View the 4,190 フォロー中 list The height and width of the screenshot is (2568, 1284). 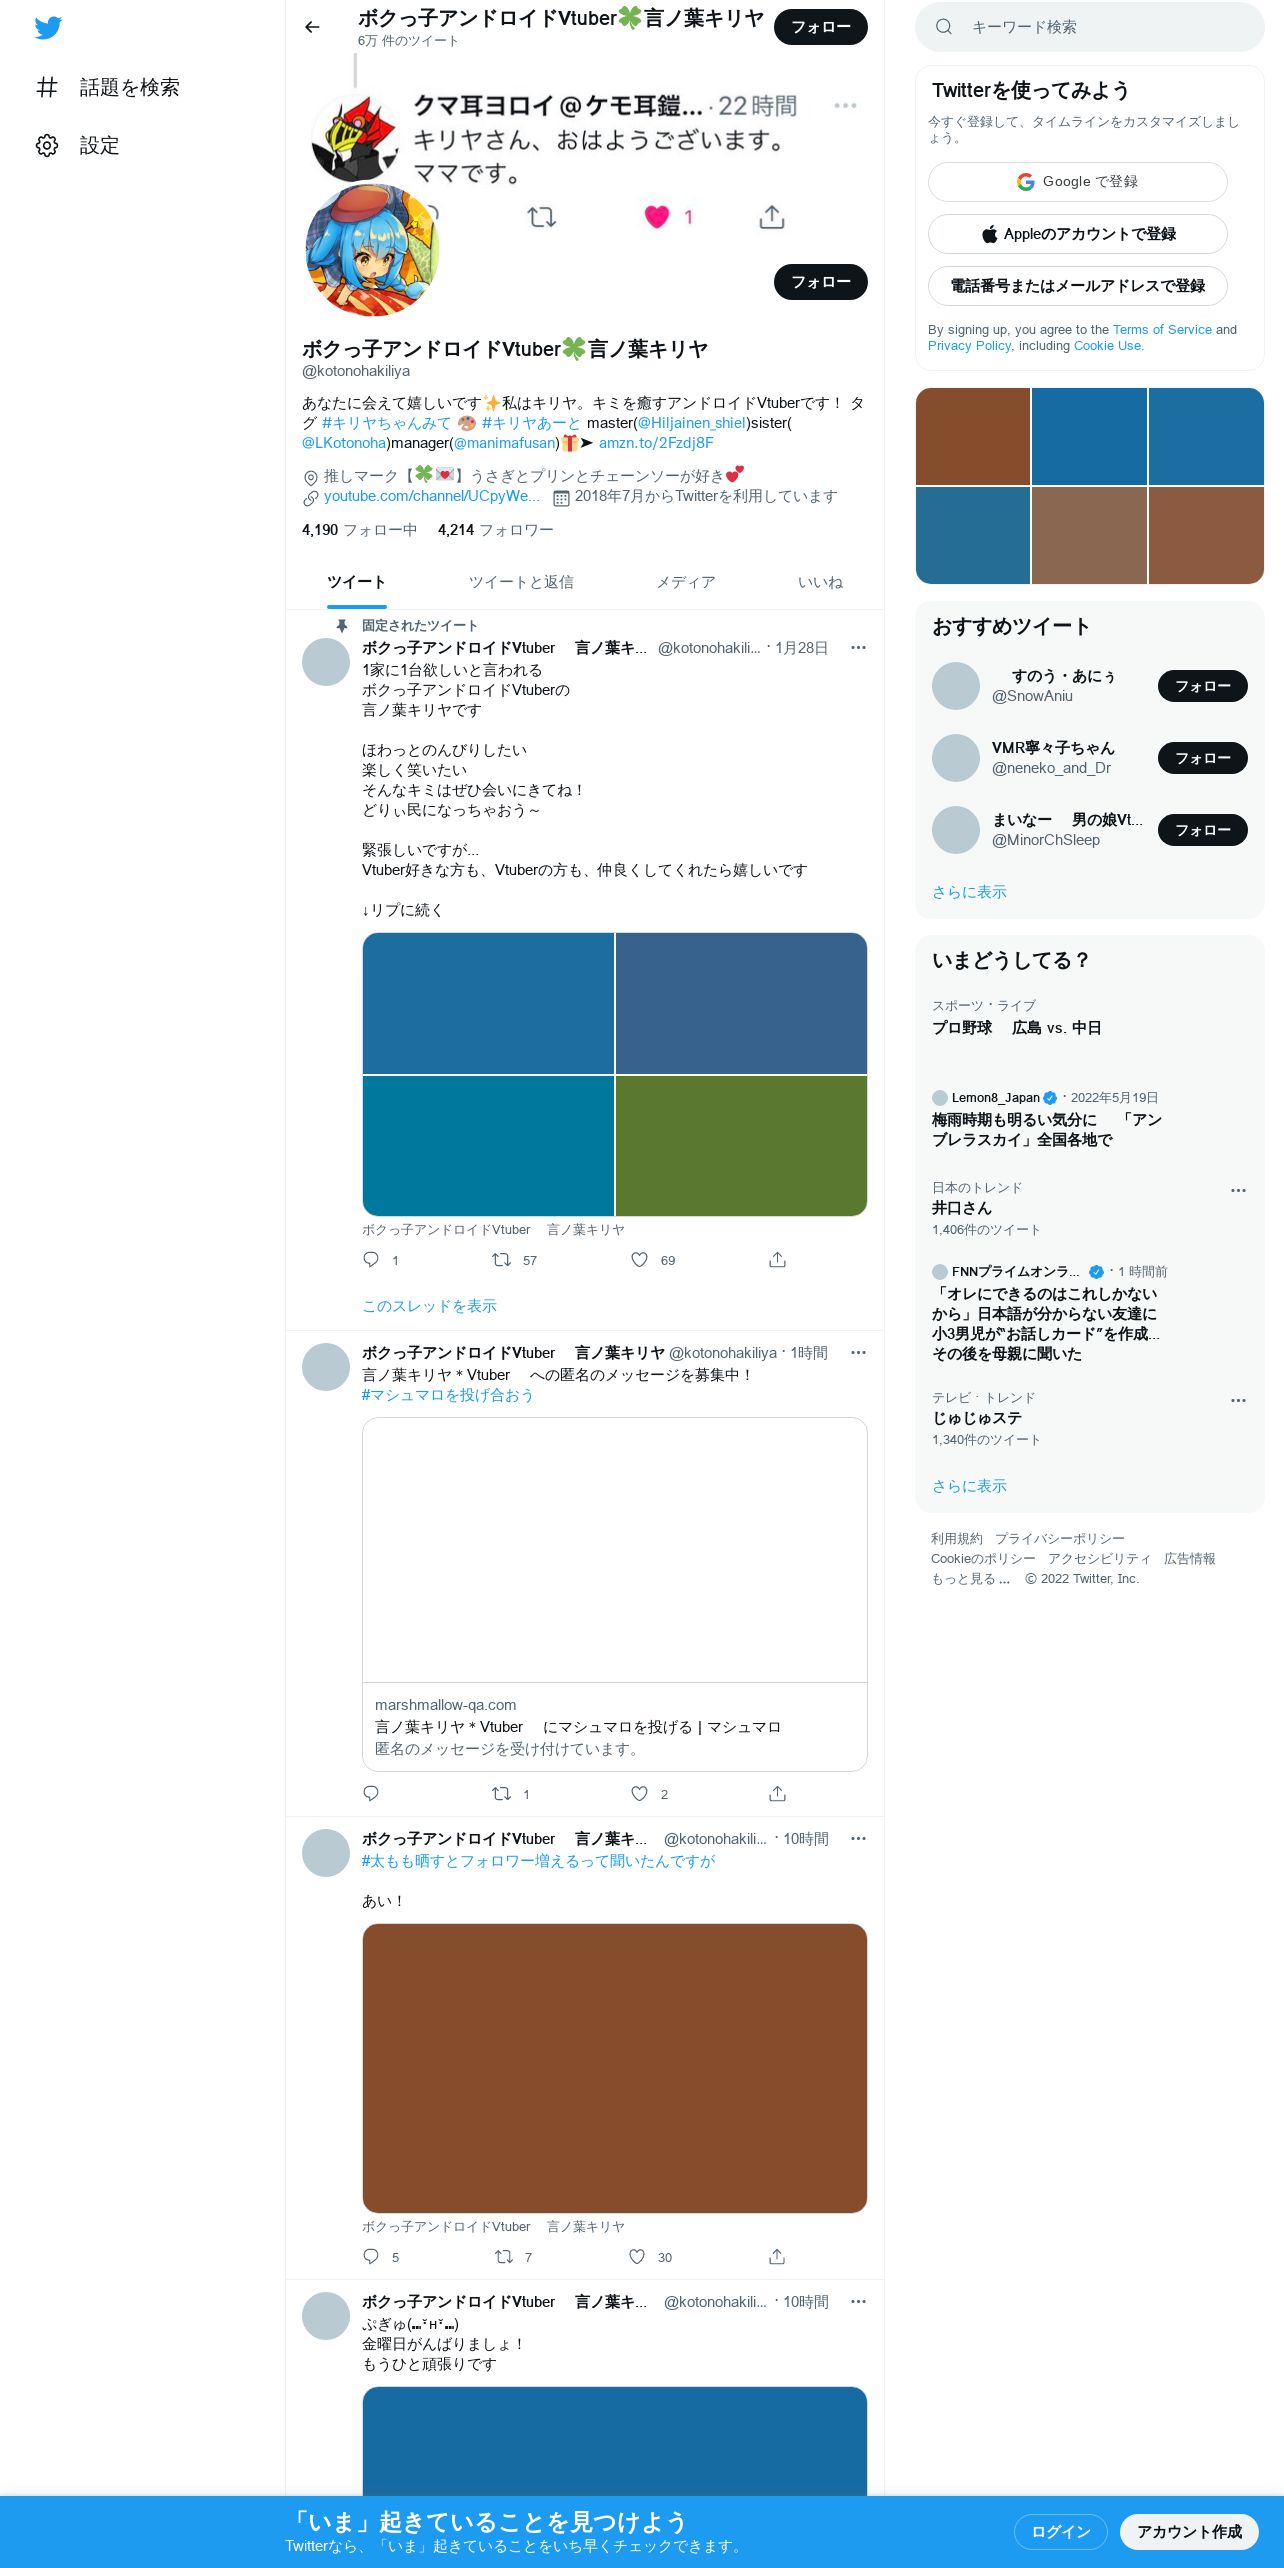tap(359, 530)
